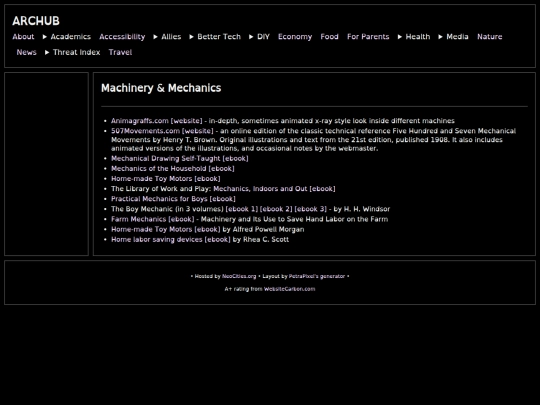Expand the Better Tech menu
The height and width of the screenshot is (405, 540).
[215, 37]
